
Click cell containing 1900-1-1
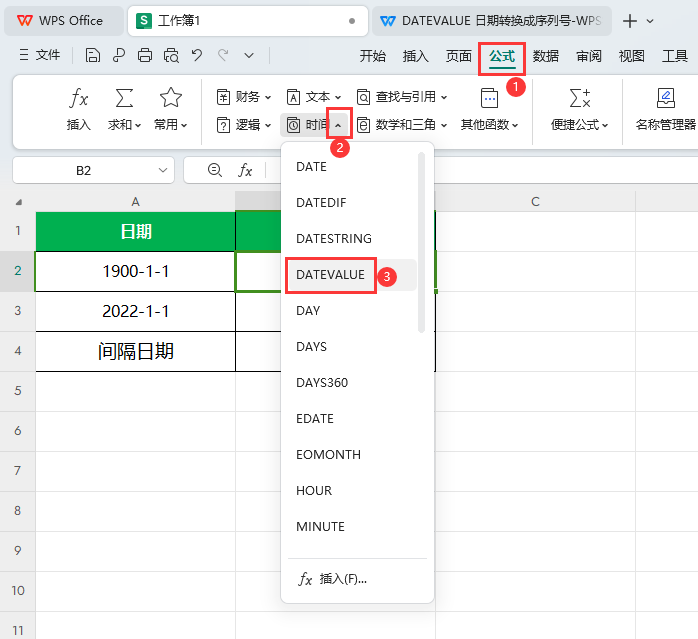click(x=135, y=272)
